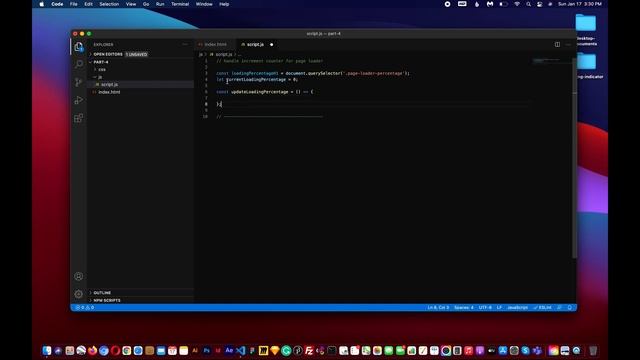The width and height of the screenshot is (640, 360).
Task: Open Spotlight search in menu bar
Action: coord(528,4)
